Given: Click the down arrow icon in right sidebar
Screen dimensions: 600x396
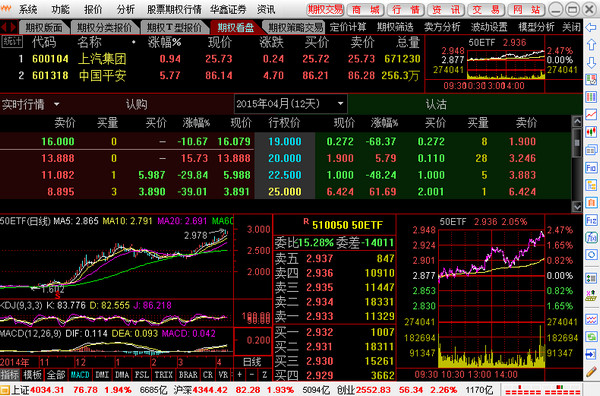Looking at the screenshot, I should (x=591, y=62).
